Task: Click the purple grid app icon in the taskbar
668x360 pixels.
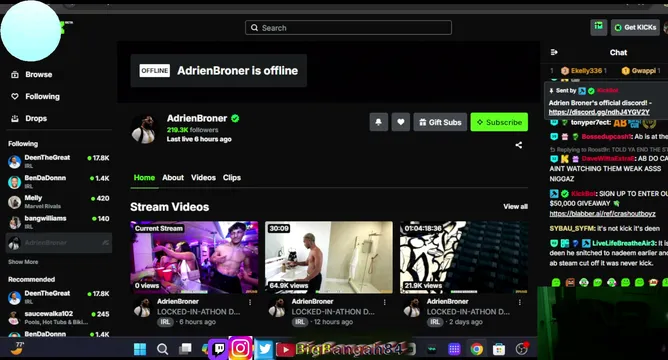Action: (x=454, y=349)
